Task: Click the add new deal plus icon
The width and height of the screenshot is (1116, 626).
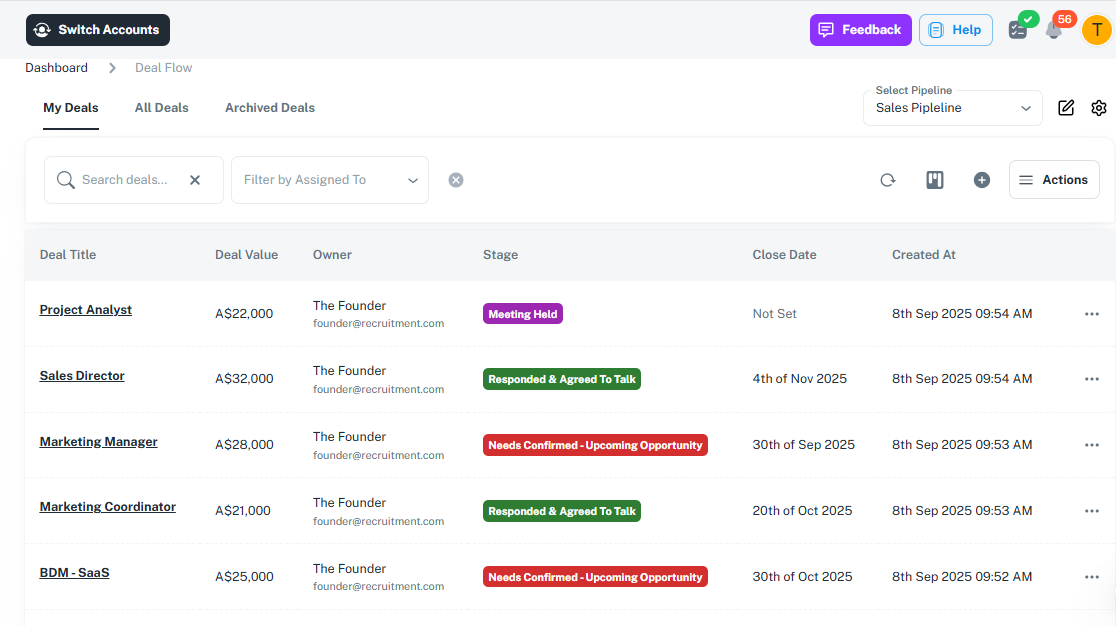Action: [982, 180]
